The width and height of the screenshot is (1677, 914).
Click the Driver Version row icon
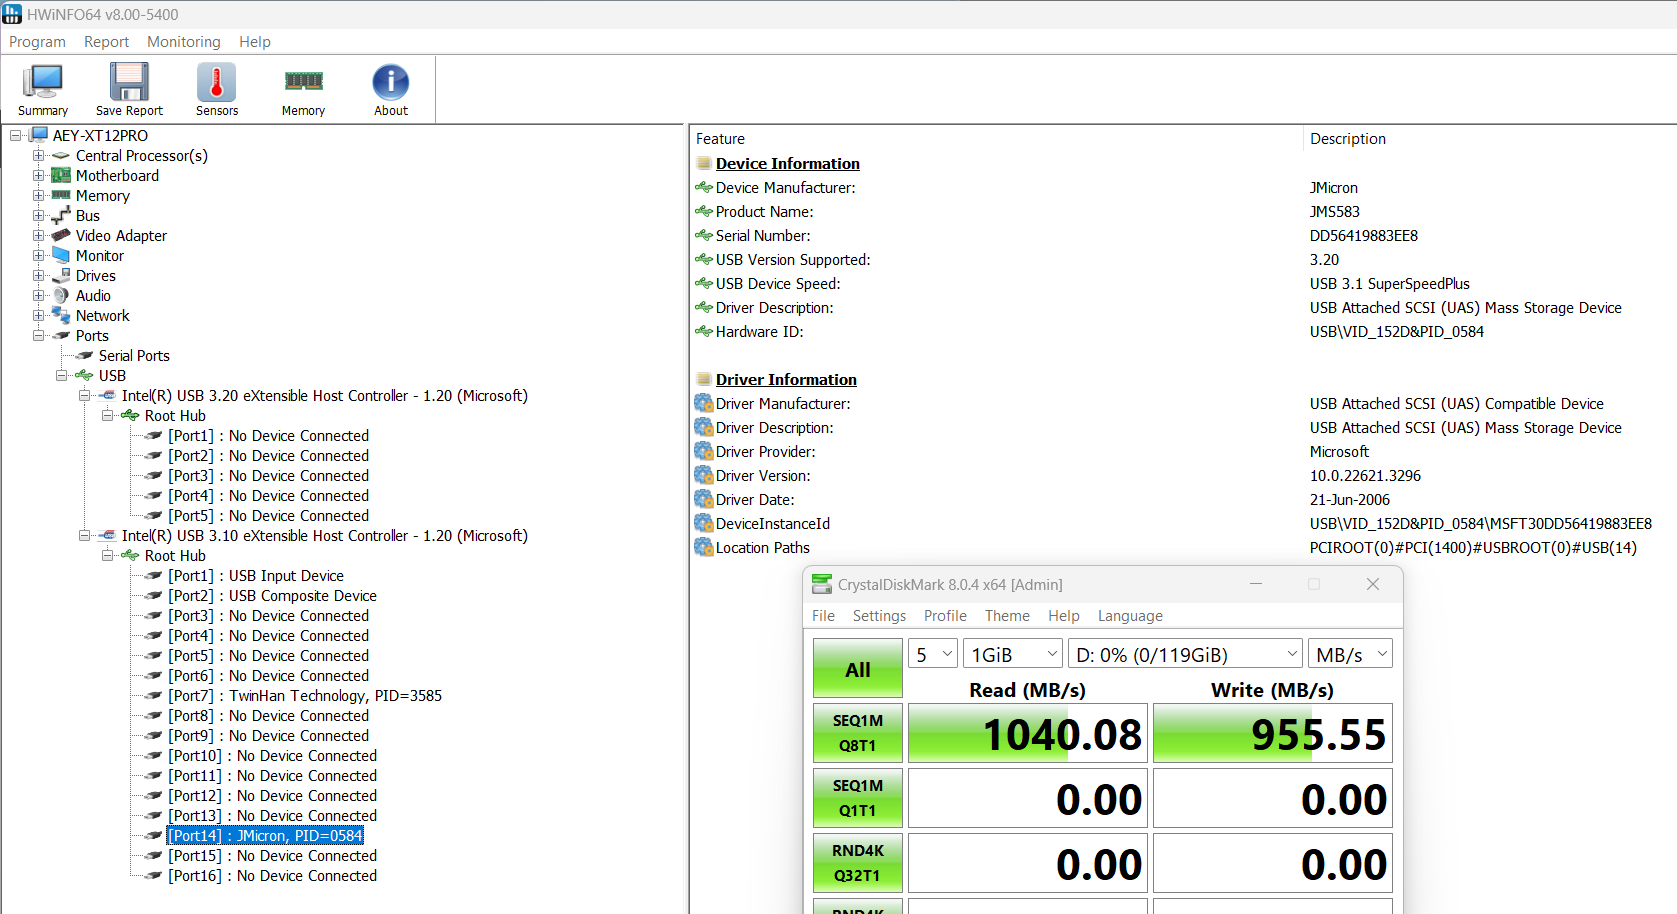click(x=704, y=476)
